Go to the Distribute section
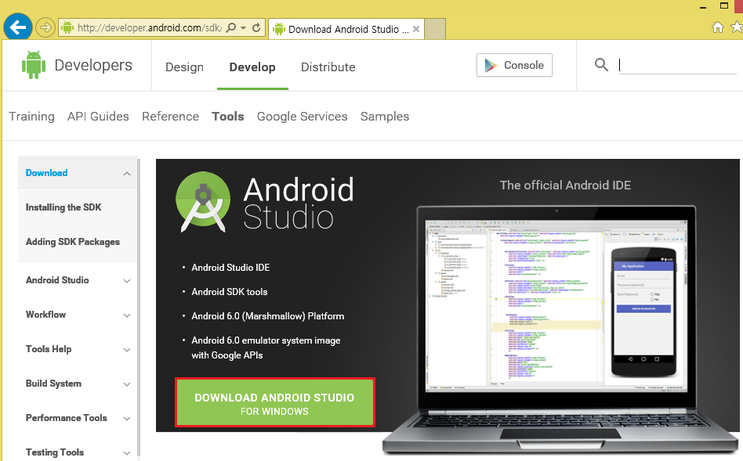Viewport: 743px width, 461px height. coord(328,67)
